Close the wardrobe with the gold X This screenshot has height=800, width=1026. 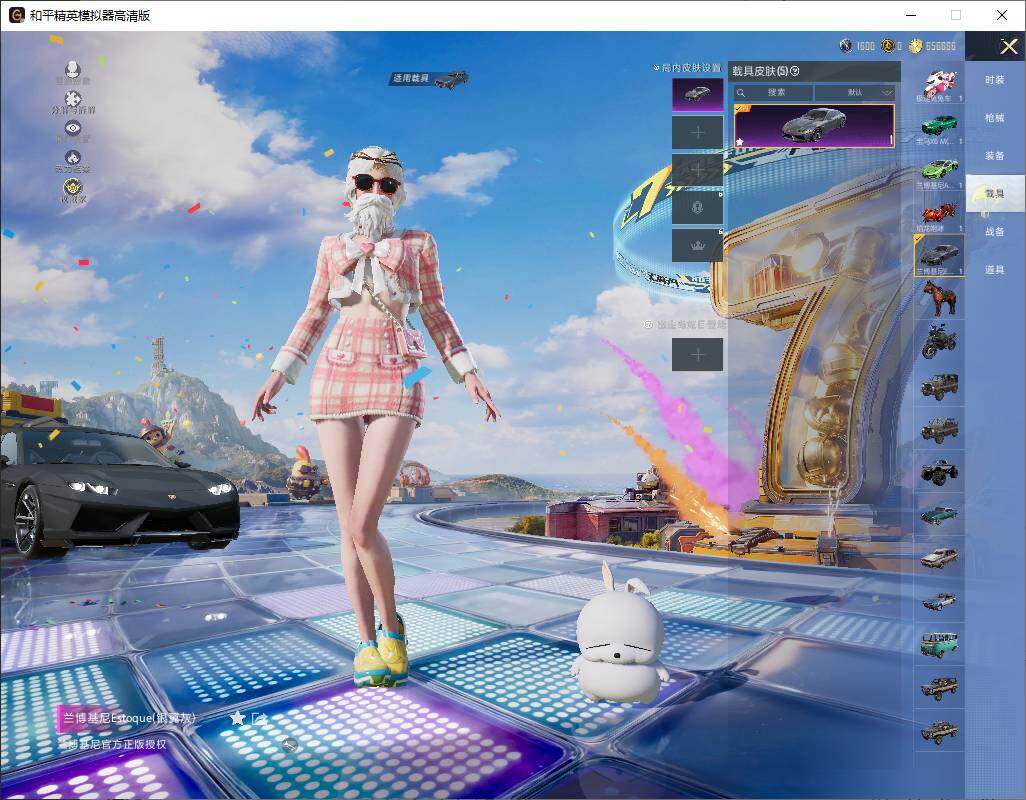click(x=1008, y=46)
